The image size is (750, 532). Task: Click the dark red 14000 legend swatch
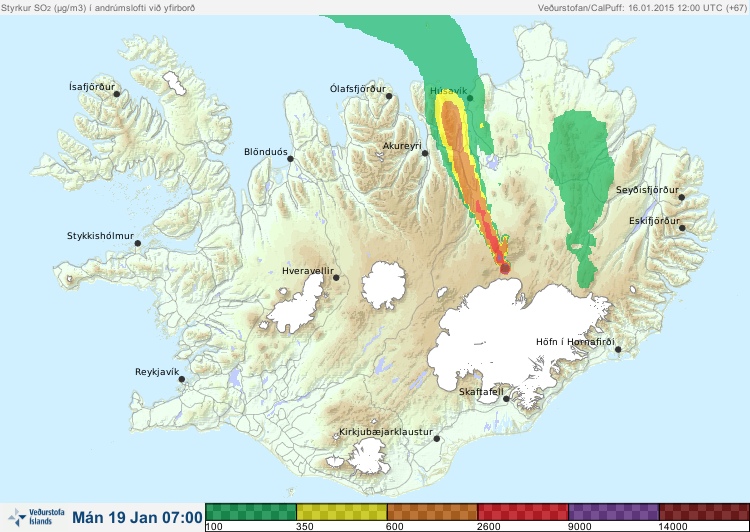704,512
